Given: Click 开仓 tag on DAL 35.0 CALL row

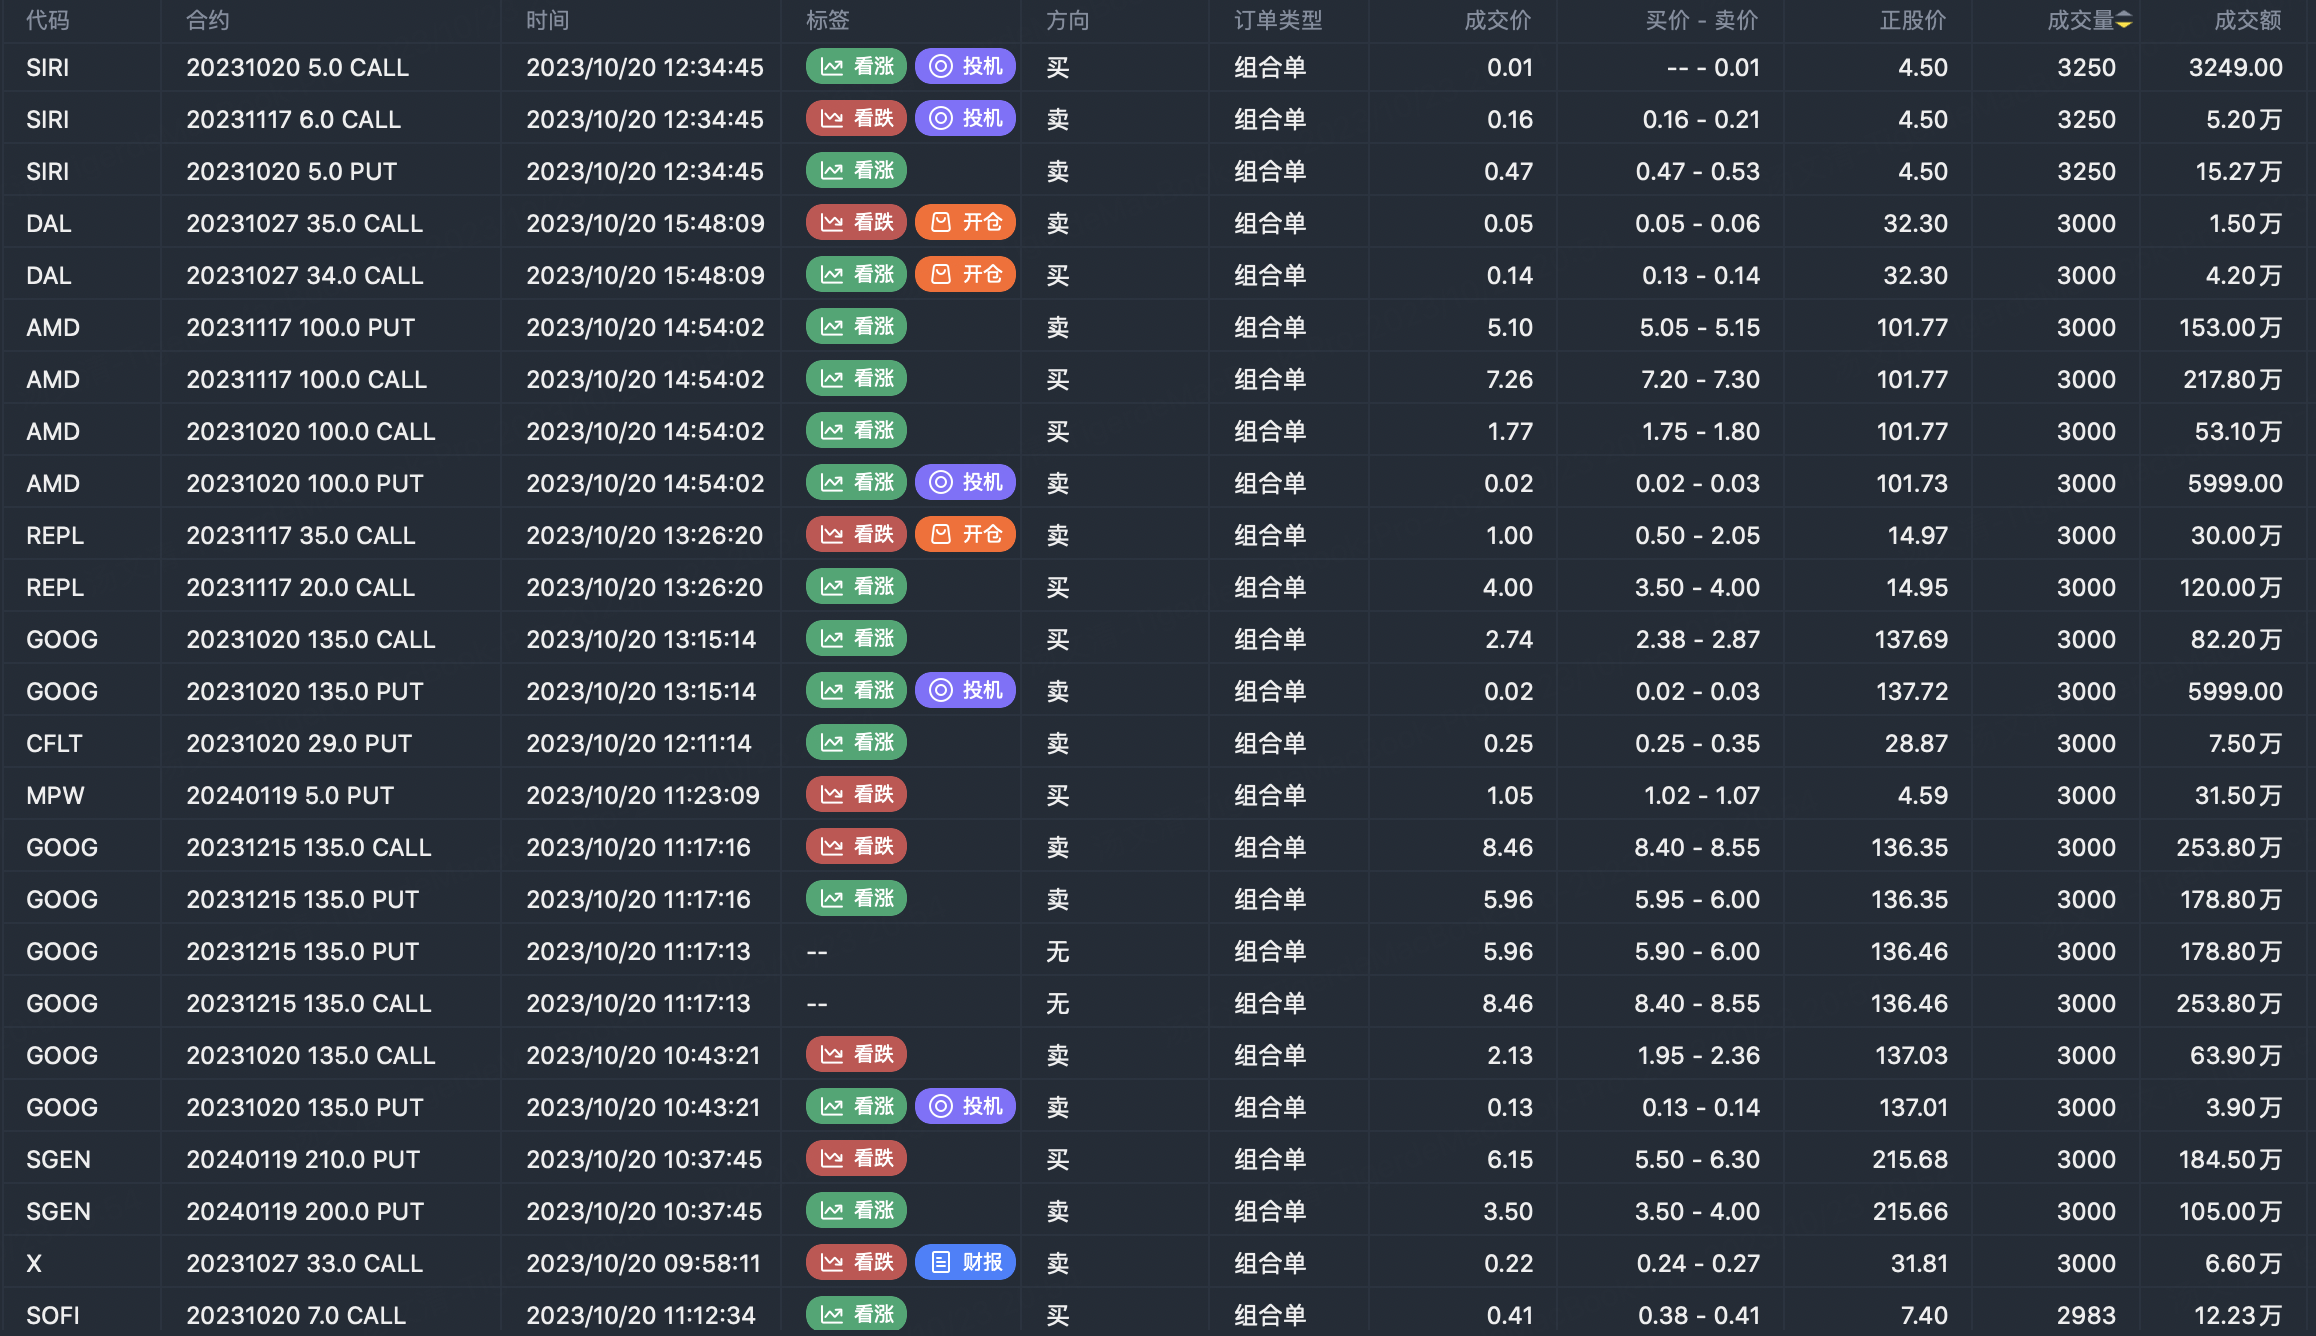Looking at the screenshot, I should [x=965, y=223].
